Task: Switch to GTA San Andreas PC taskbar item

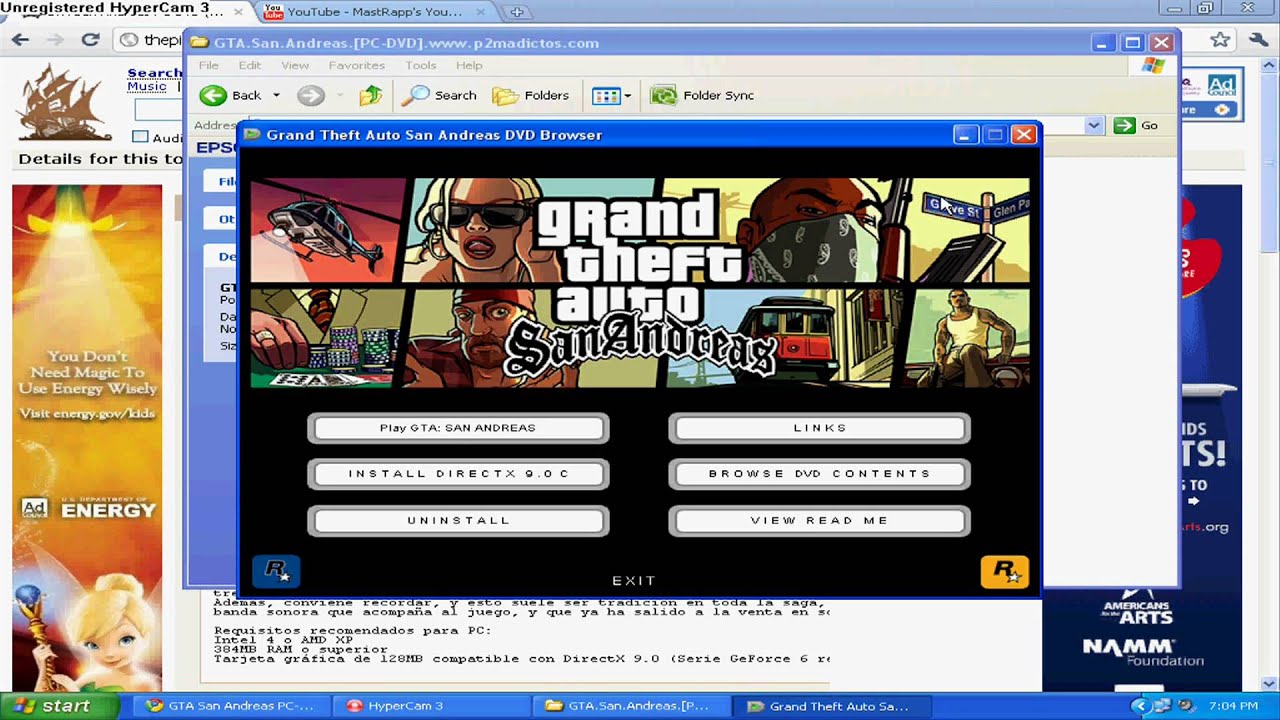Action: (x=231, y=706)
